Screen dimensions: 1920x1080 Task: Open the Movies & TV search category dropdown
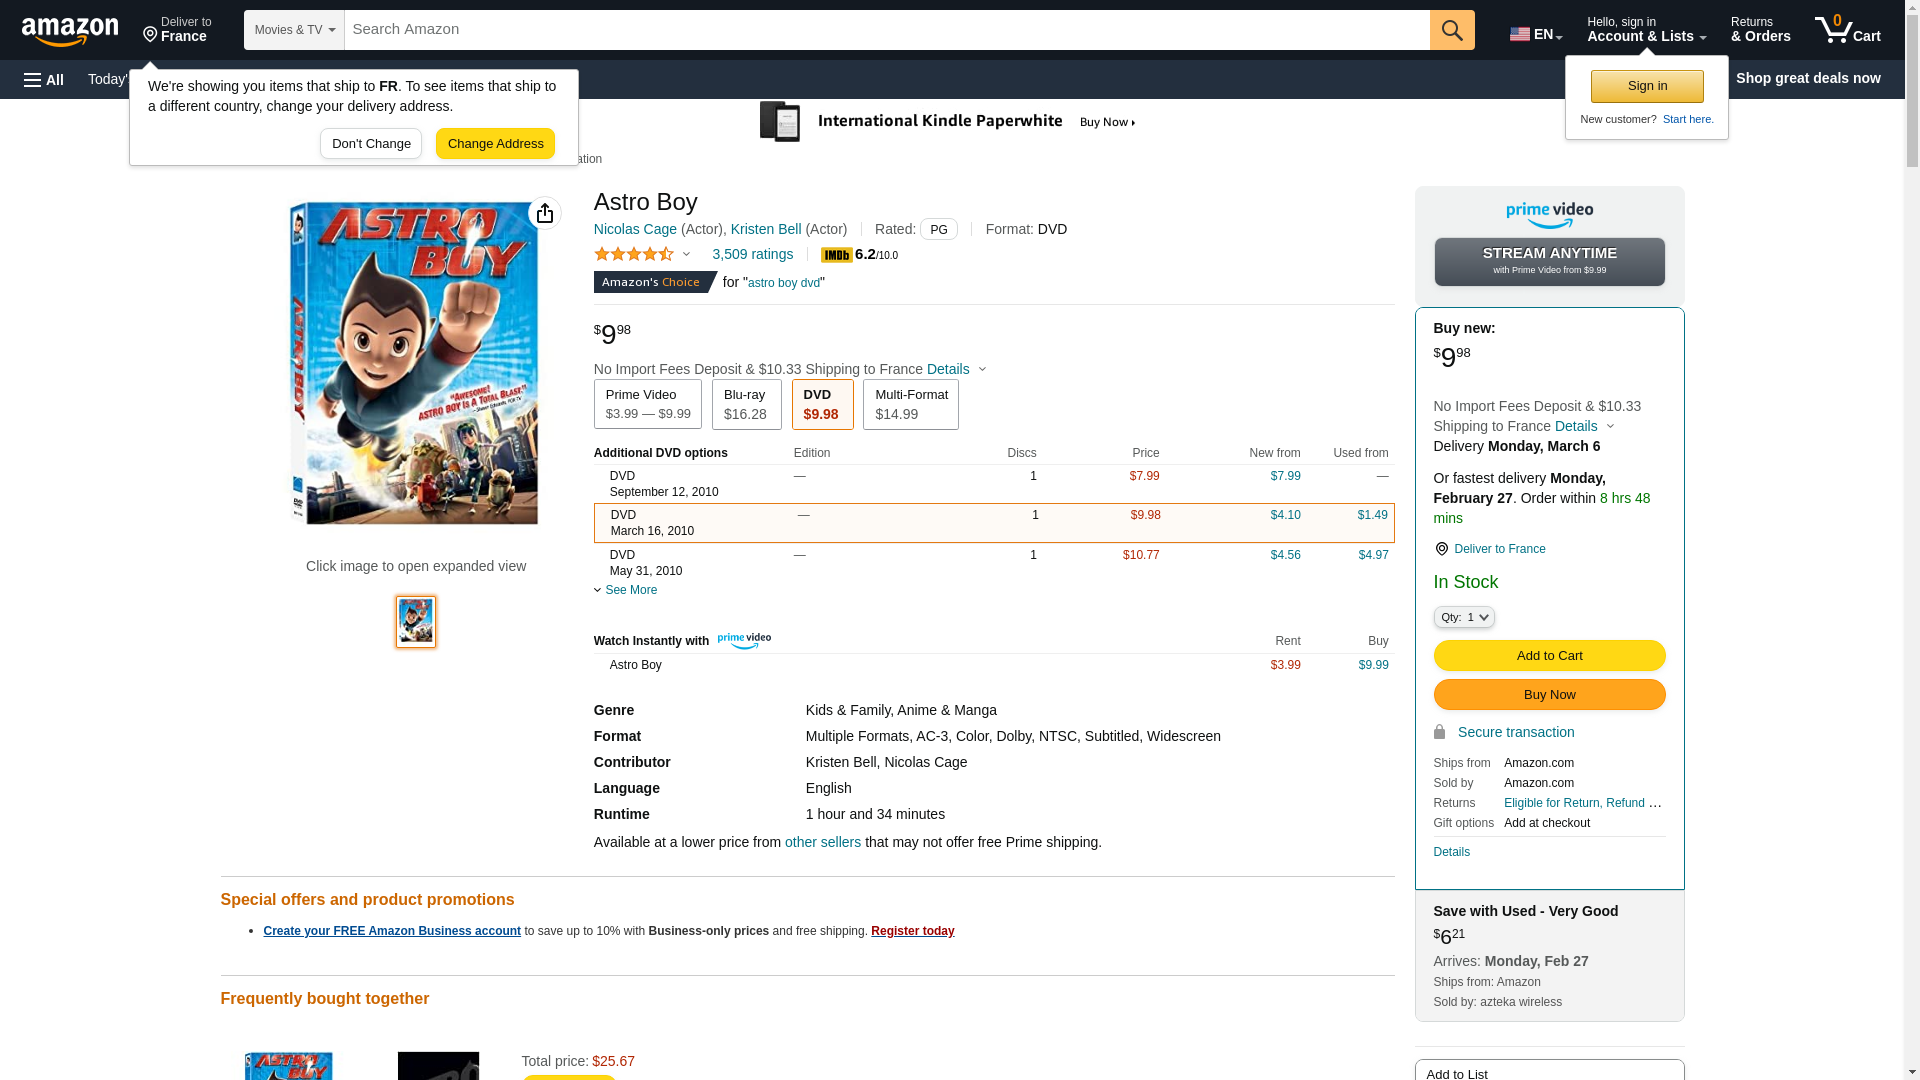[294, 30]
